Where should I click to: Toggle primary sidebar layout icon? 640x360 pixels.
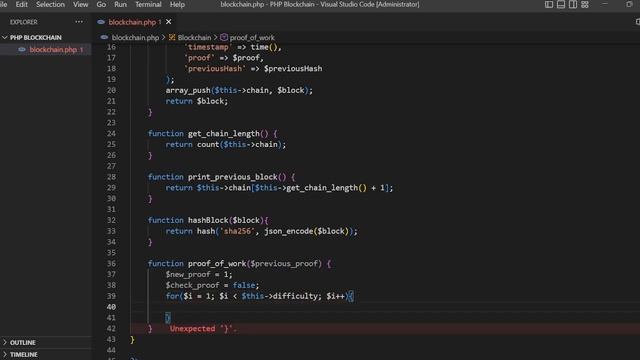(549, 4)
